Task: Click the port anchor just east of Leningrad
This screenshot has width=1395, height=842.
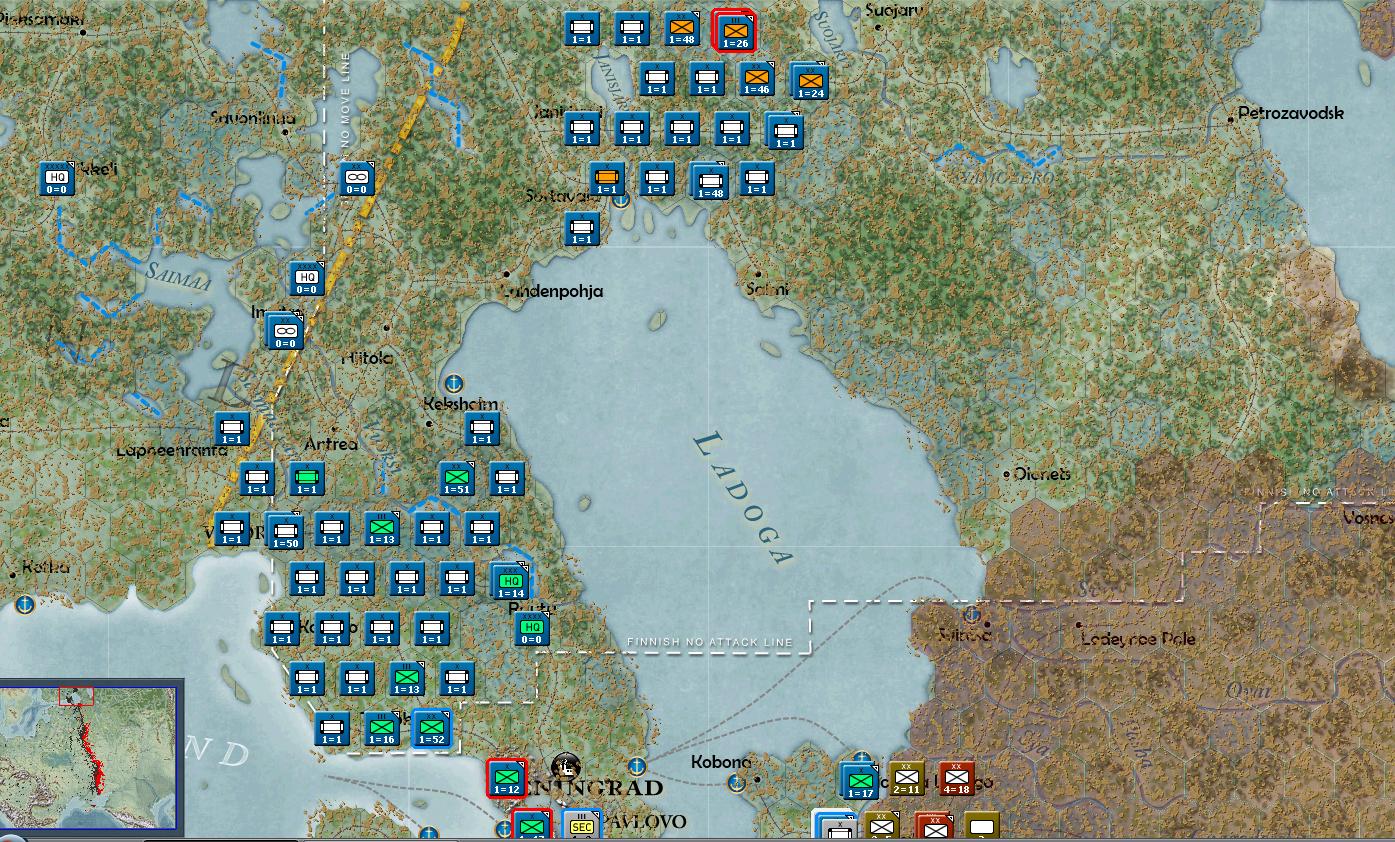Action: (636, 768)
